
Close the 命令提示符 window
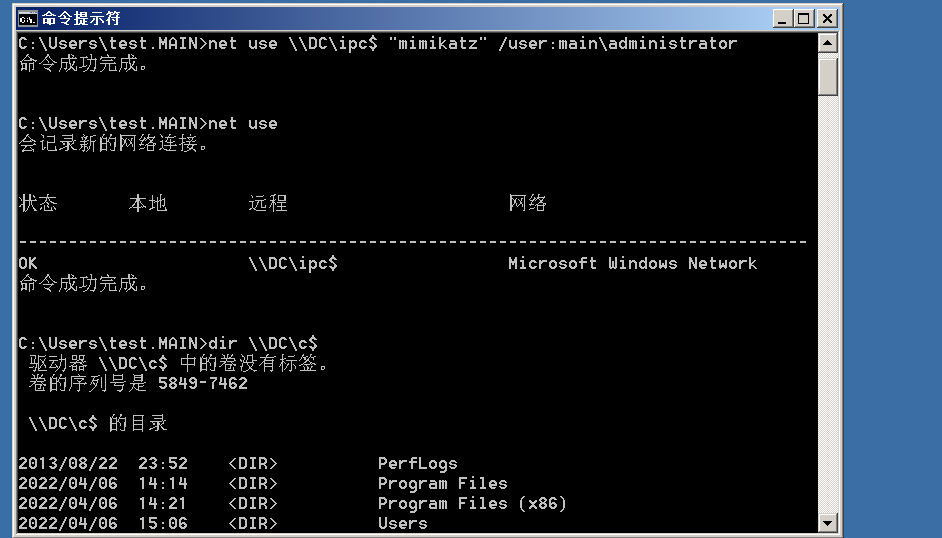827,18
